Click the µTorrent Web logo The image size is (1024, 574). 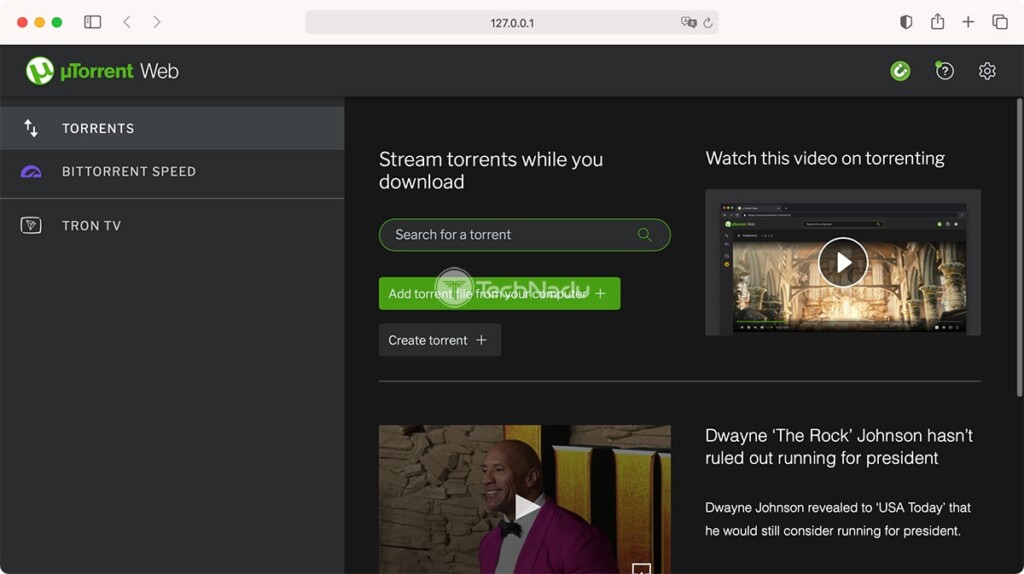point(102,71)
